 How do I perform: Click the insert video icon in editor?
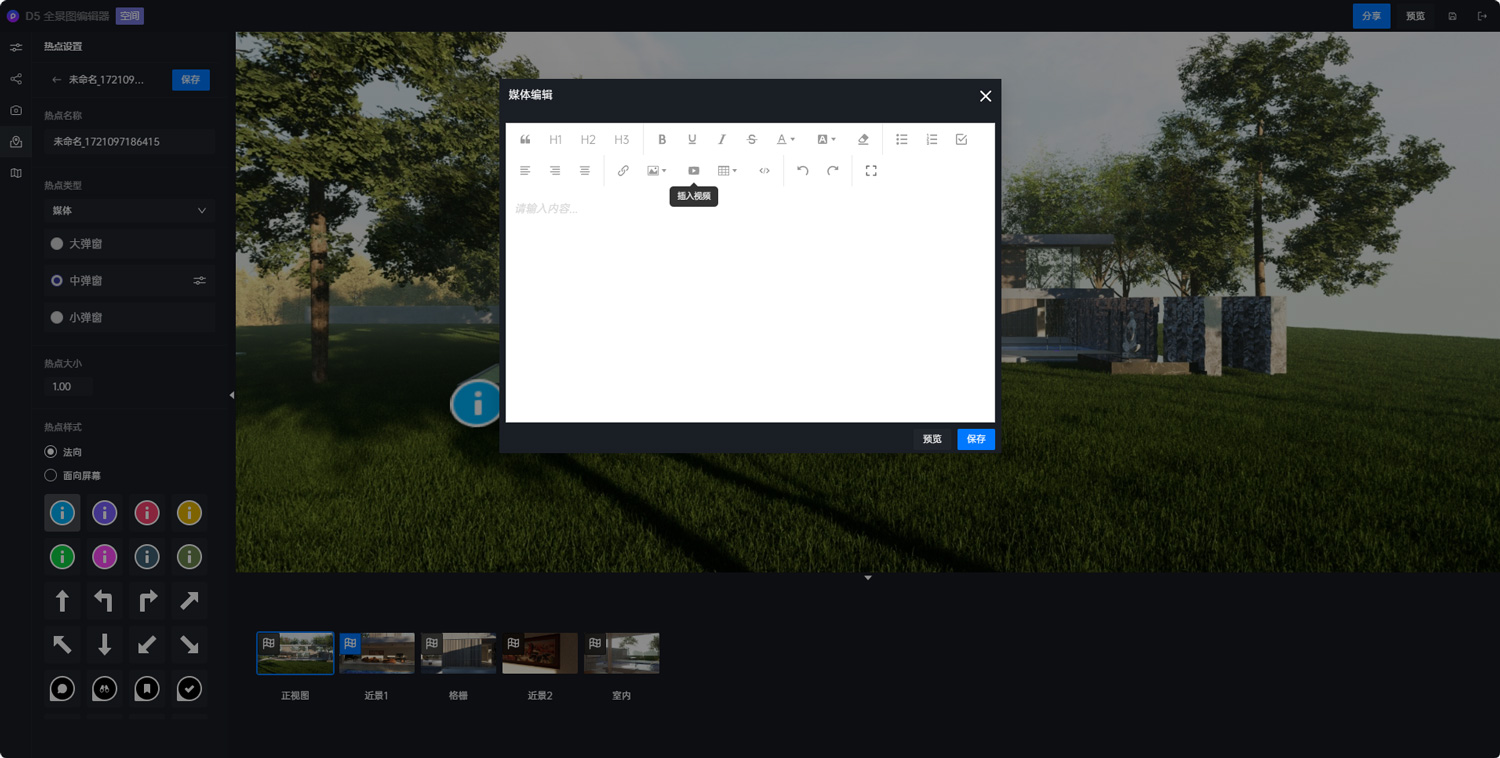click(x=693, y=171)
